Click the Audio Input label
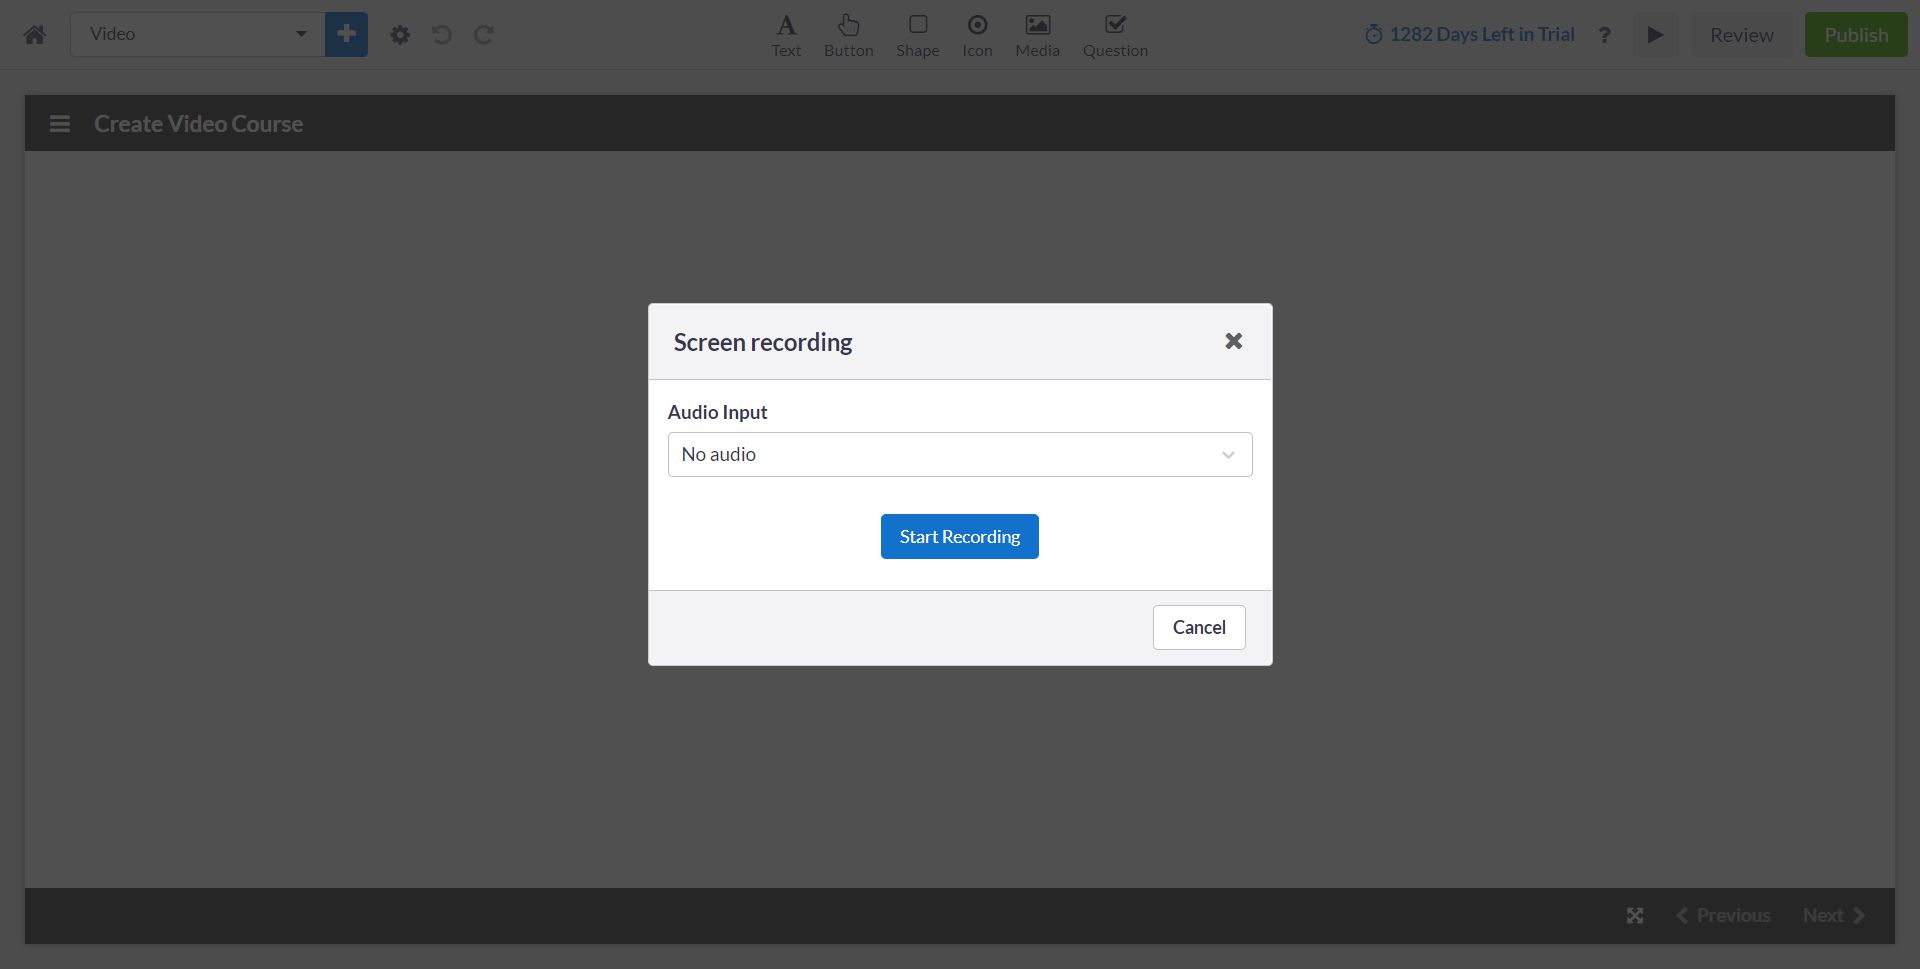 [717, 412]
